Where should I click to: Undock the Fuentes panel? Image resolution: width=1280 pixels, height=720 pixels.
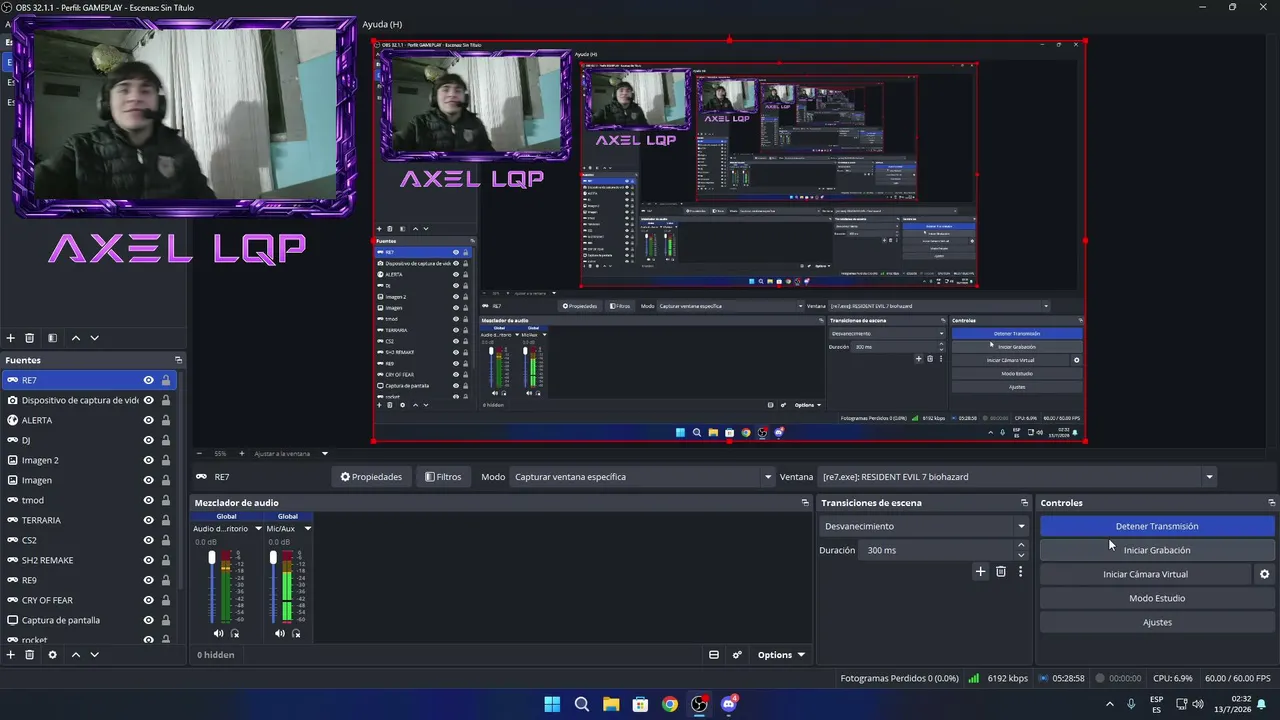click(178, 360)
